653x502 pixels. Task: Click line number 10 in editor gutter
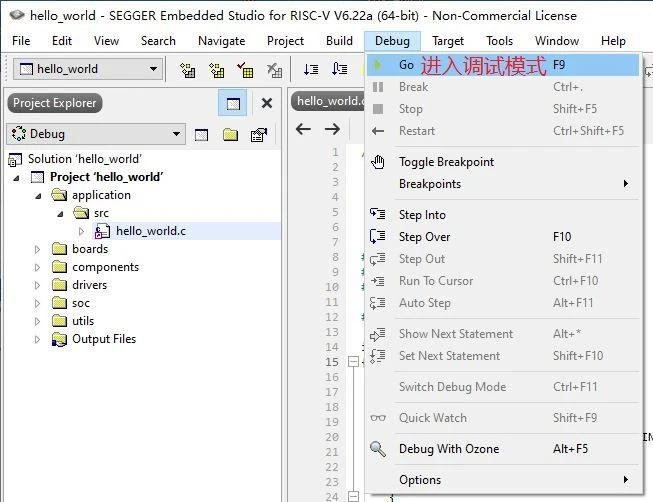[332, 287]
